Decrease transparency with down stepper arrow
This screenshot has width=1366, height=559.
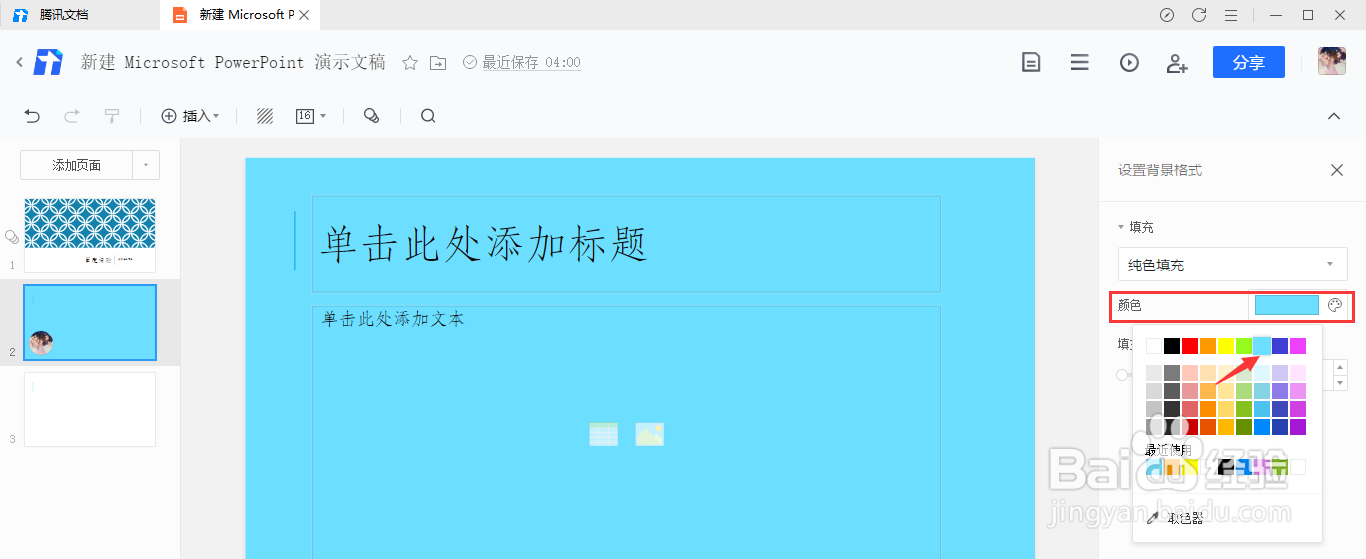(1341, 382)
